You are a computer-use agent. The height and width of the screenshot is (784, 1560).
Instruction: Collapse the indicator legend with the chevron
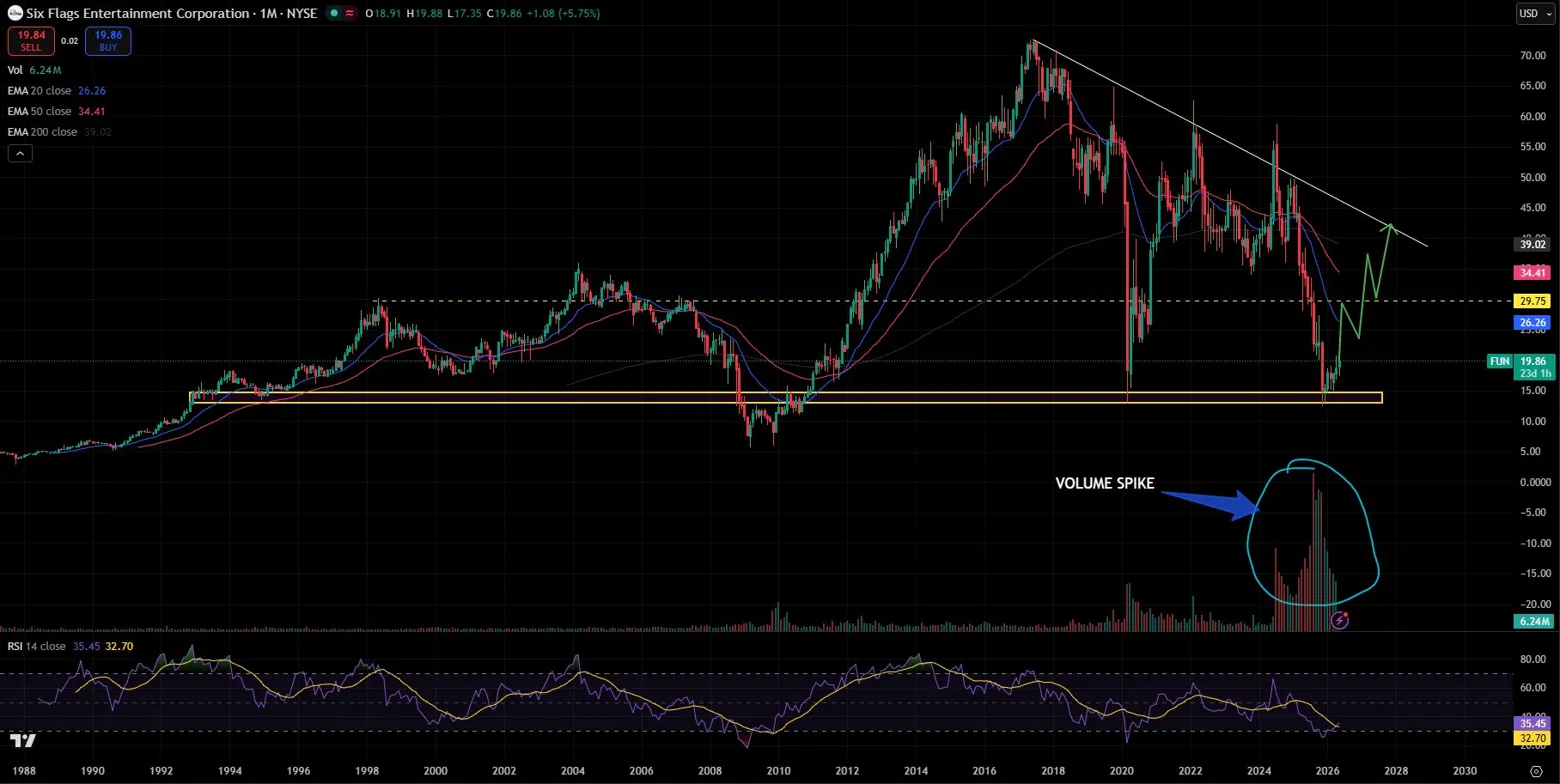coord(21,153)
